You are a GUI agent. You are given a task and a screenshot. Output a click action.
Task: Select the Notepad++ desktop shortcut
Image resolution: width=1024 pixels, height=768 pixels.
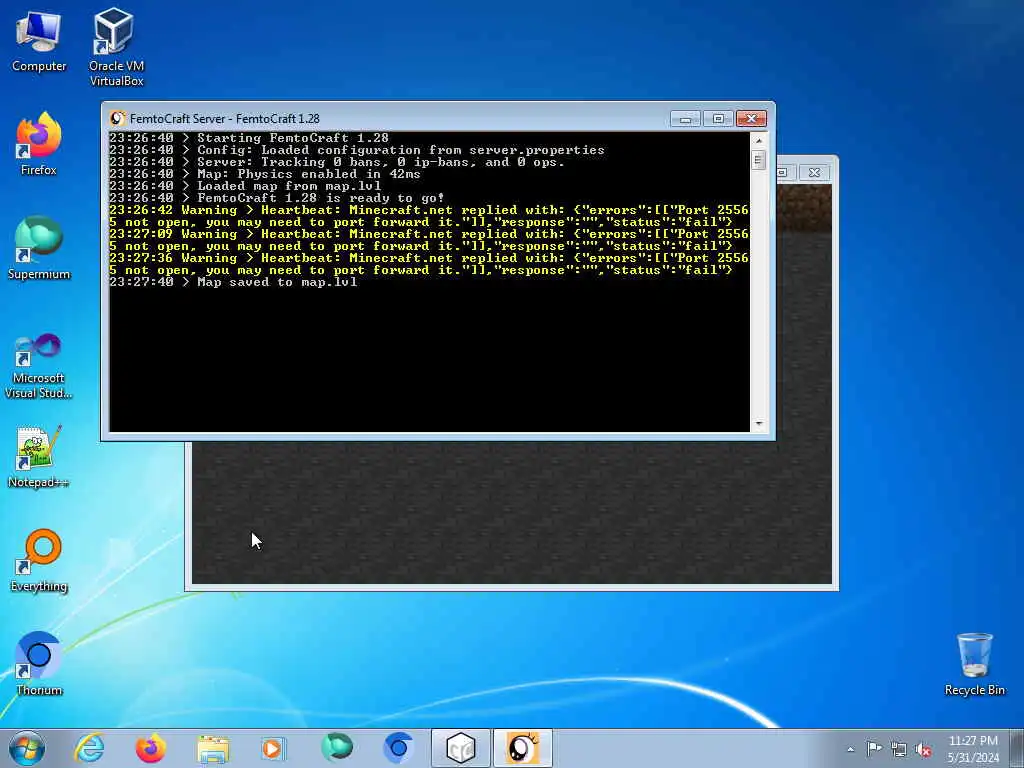pyautogui.click(x=39, y=457)
